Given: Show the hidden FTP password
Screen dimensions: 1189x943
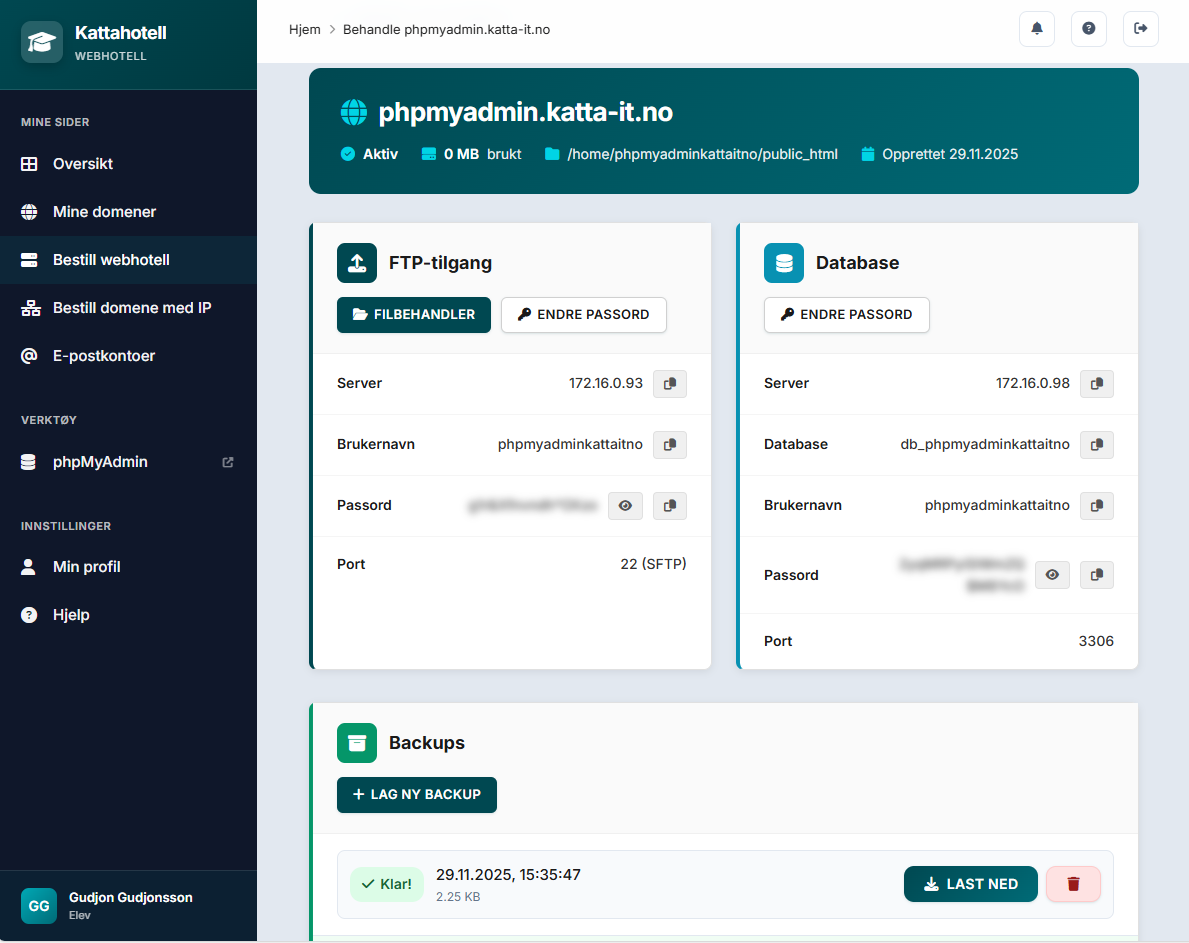Looking at the screenshot, I should 625,506.
